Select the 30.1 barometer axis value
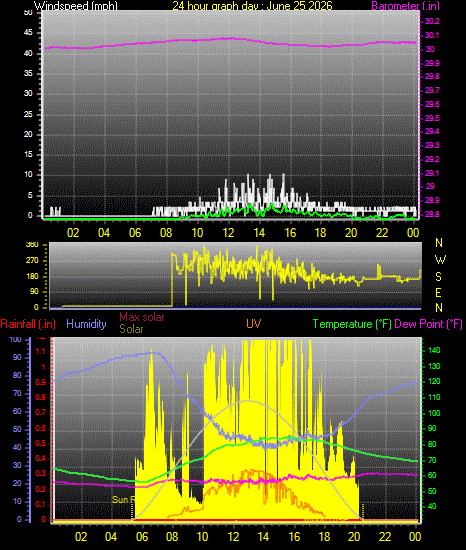Screen dimensions: 466x550 click(x=432, y=35)
